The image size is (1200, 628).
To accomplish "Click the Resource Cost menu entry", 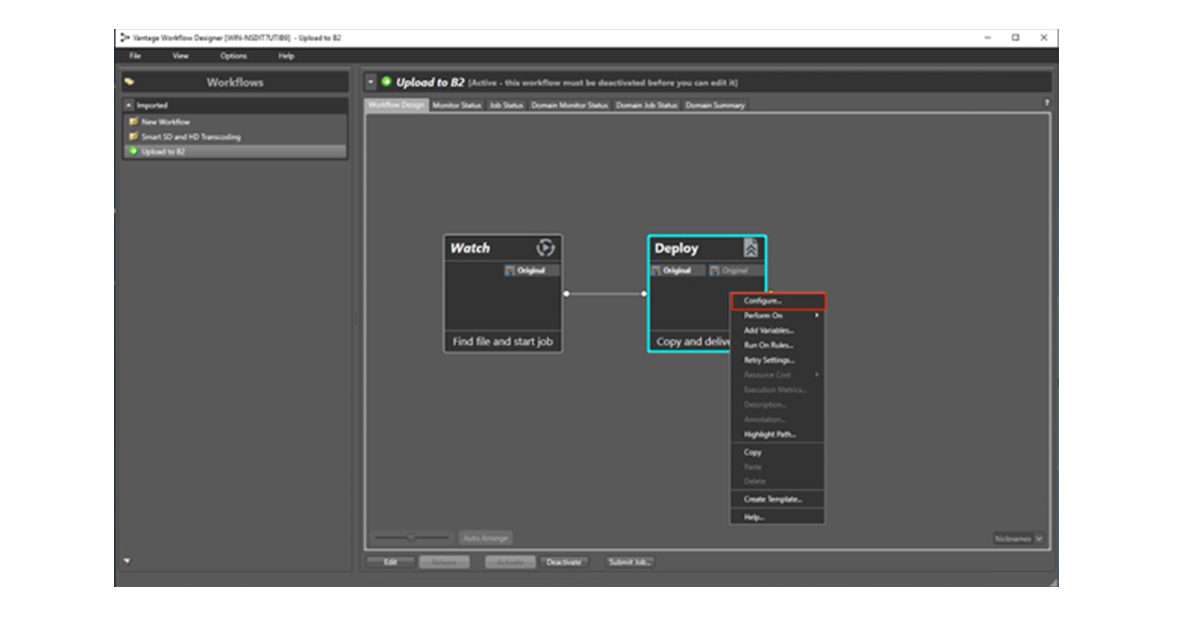I will [x=777, y=375].
